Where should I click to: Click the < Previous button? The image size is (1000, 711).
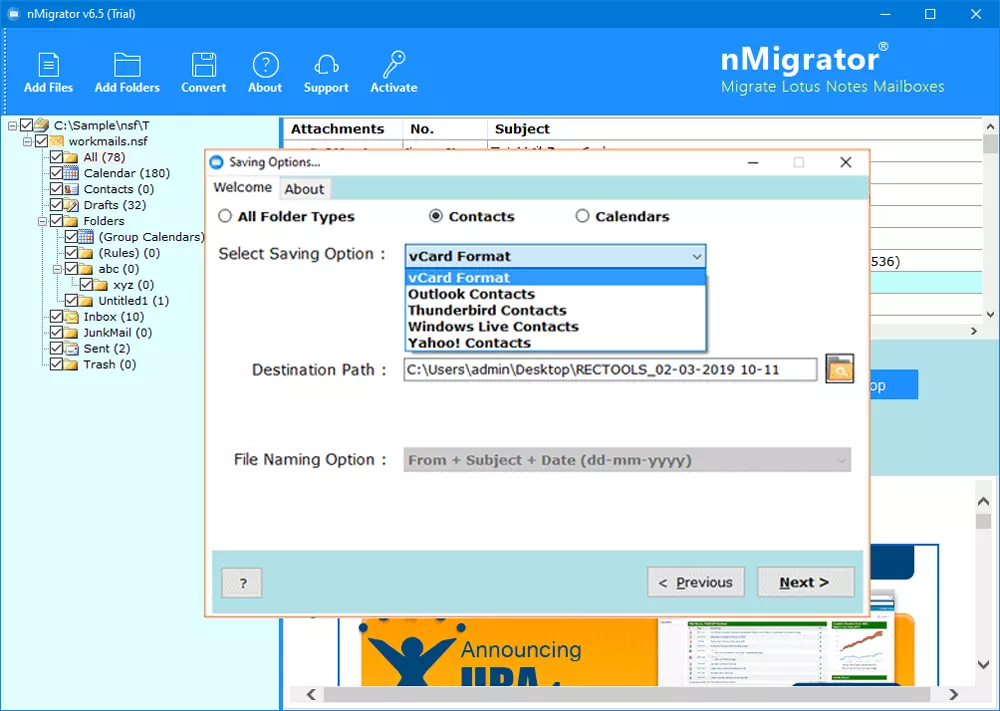(696, 582)
